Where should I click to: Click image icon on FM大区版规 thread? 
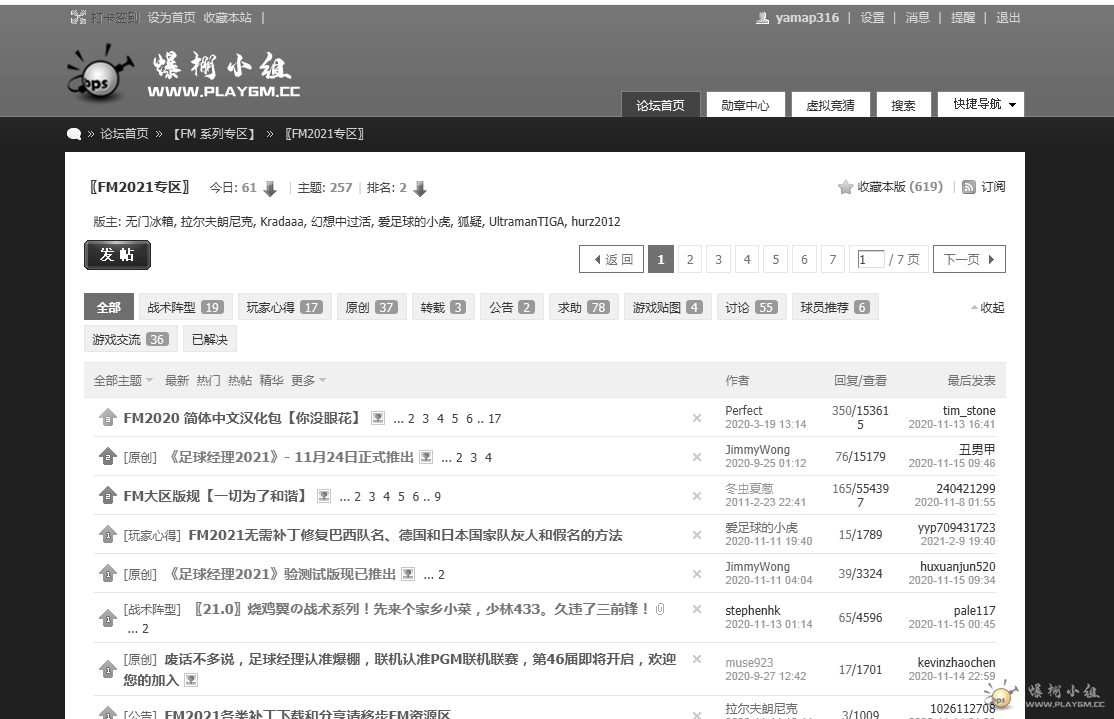pyautogui.click(x=324, y=496)
